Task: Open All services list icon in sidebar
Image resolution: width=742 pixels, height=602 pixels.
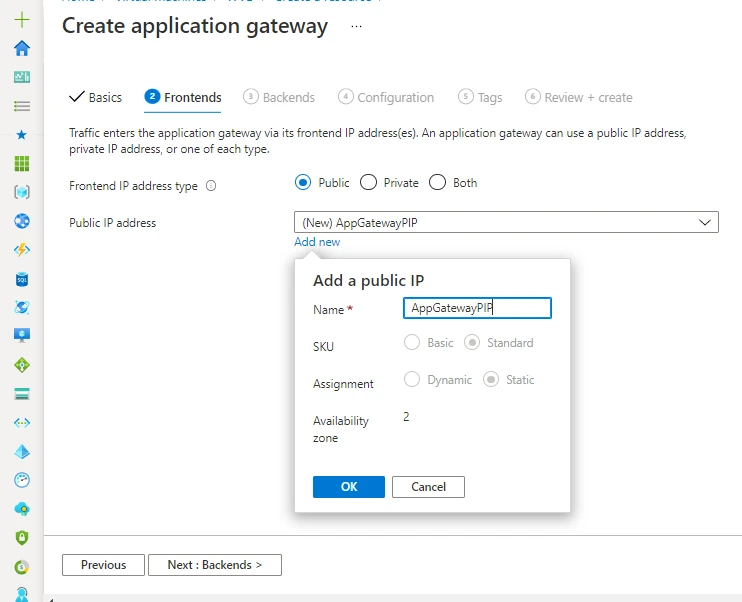Action: [22, 105]
